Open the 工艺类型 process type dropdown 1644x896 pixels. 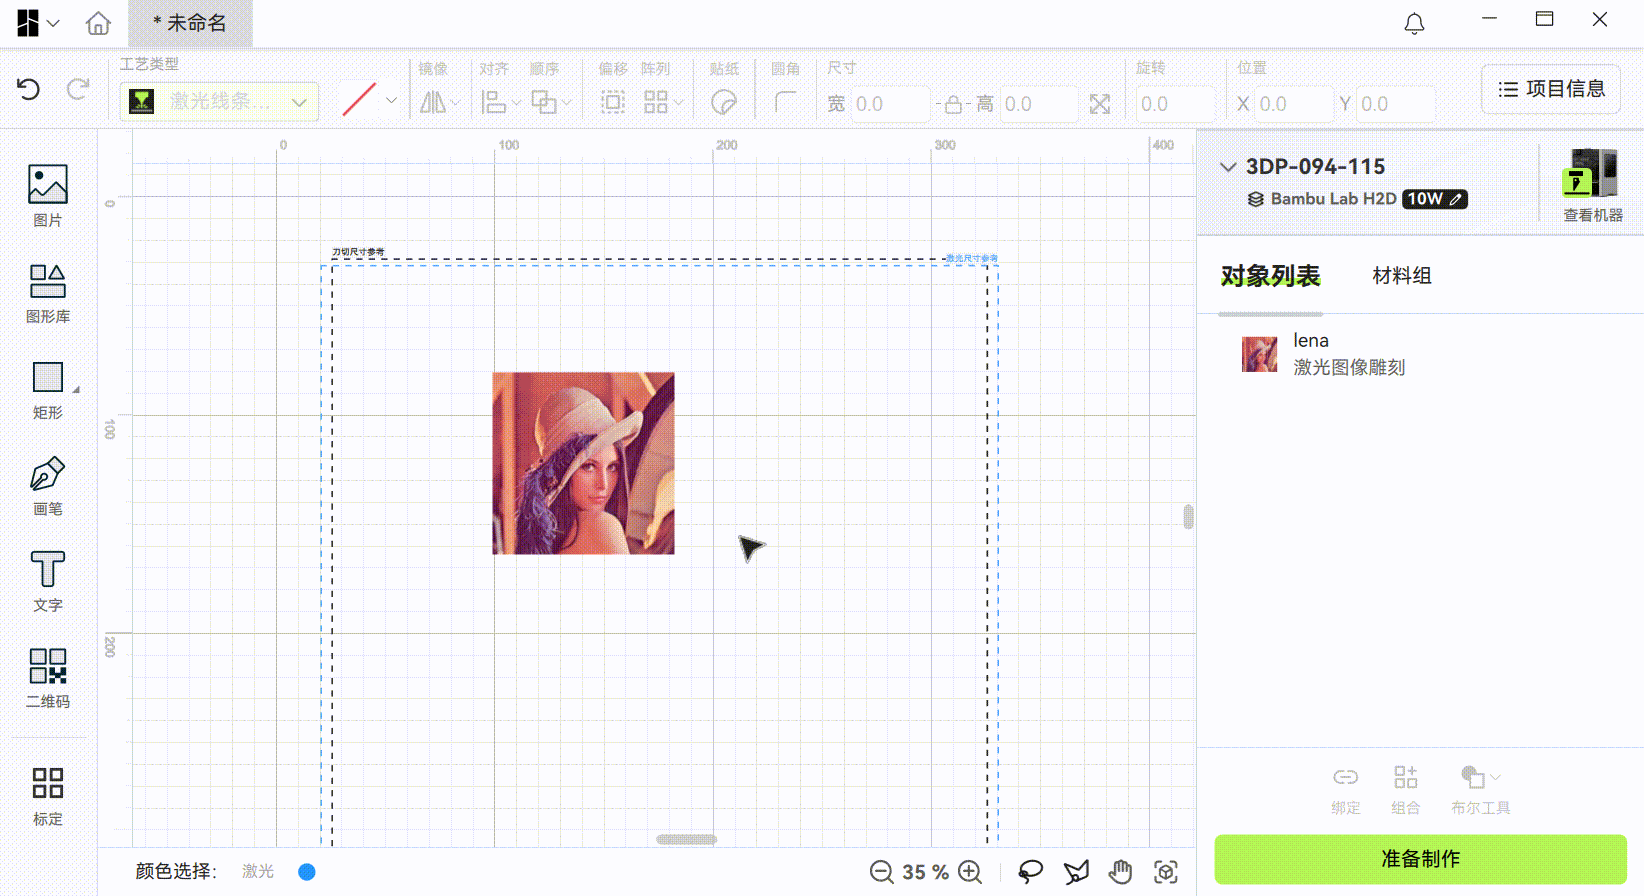point(219,101)
